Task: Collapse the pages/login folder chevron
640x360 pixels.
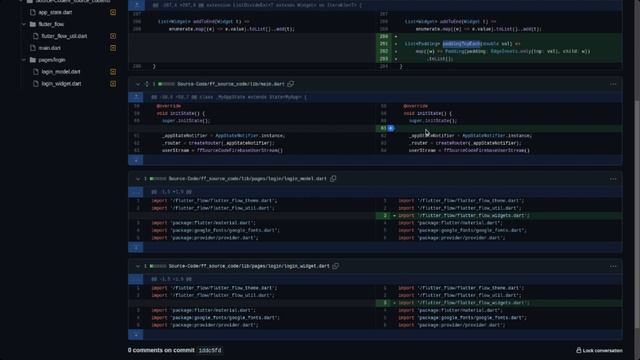Action: (24, 60)
